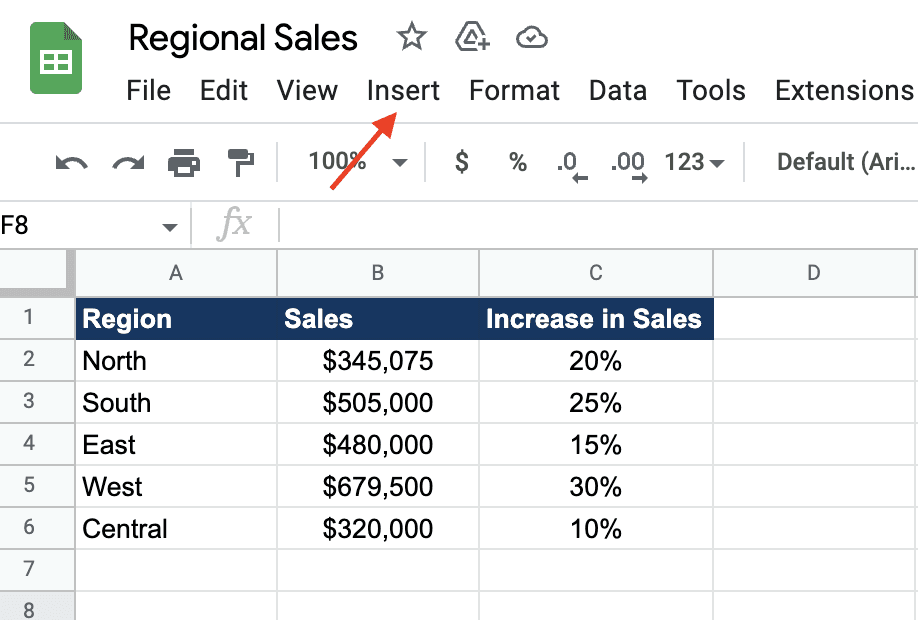Open the 100% zoom dropdown

(357, 162)
